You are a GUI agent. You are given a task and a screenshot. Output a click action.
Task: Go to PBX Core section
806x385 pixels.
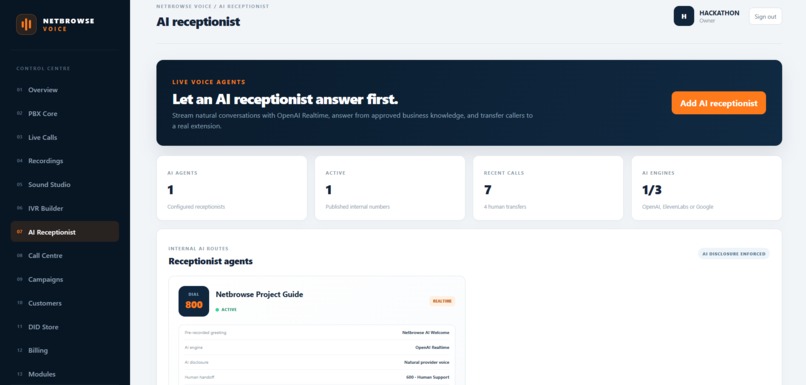click(65, 114)
